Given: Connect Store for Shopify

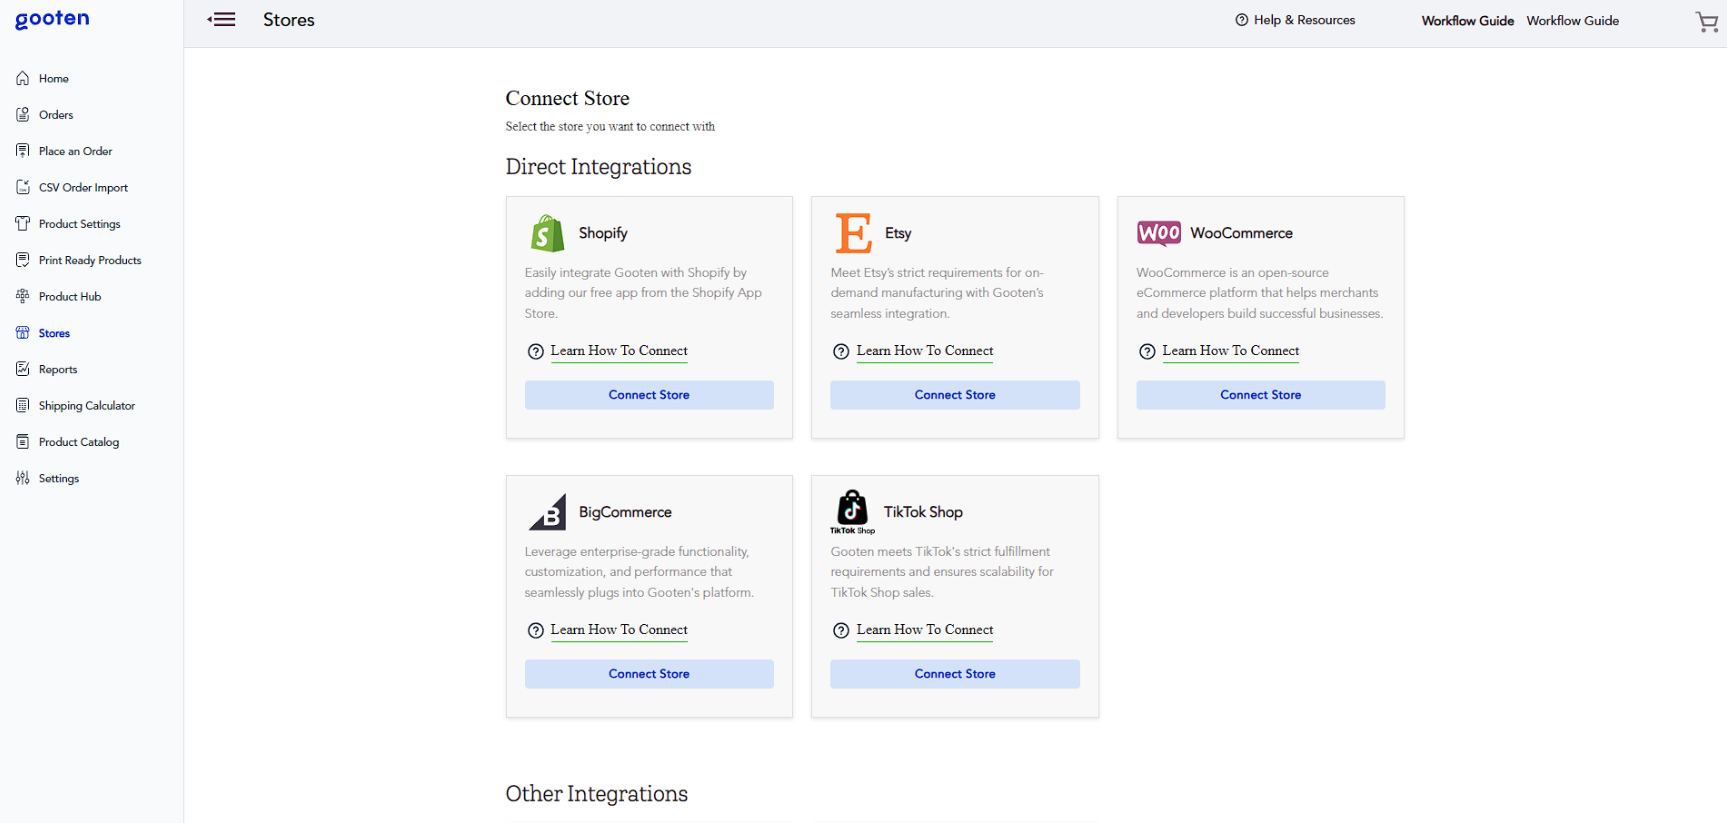Looking at the screenshot, I should coord(649,395).
